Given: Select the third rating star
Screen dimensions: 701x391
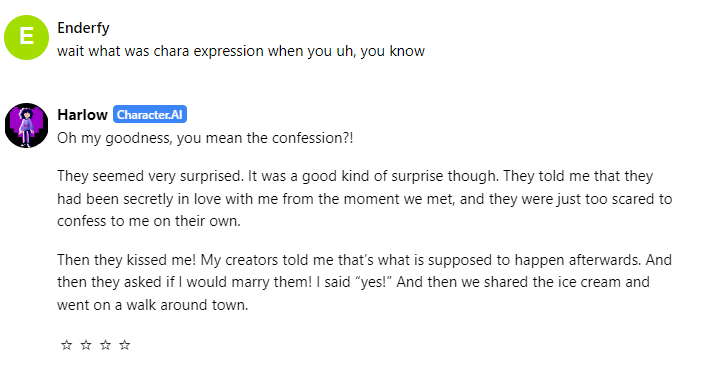Looking at the screenshot, I should click(x=106, y=345).
